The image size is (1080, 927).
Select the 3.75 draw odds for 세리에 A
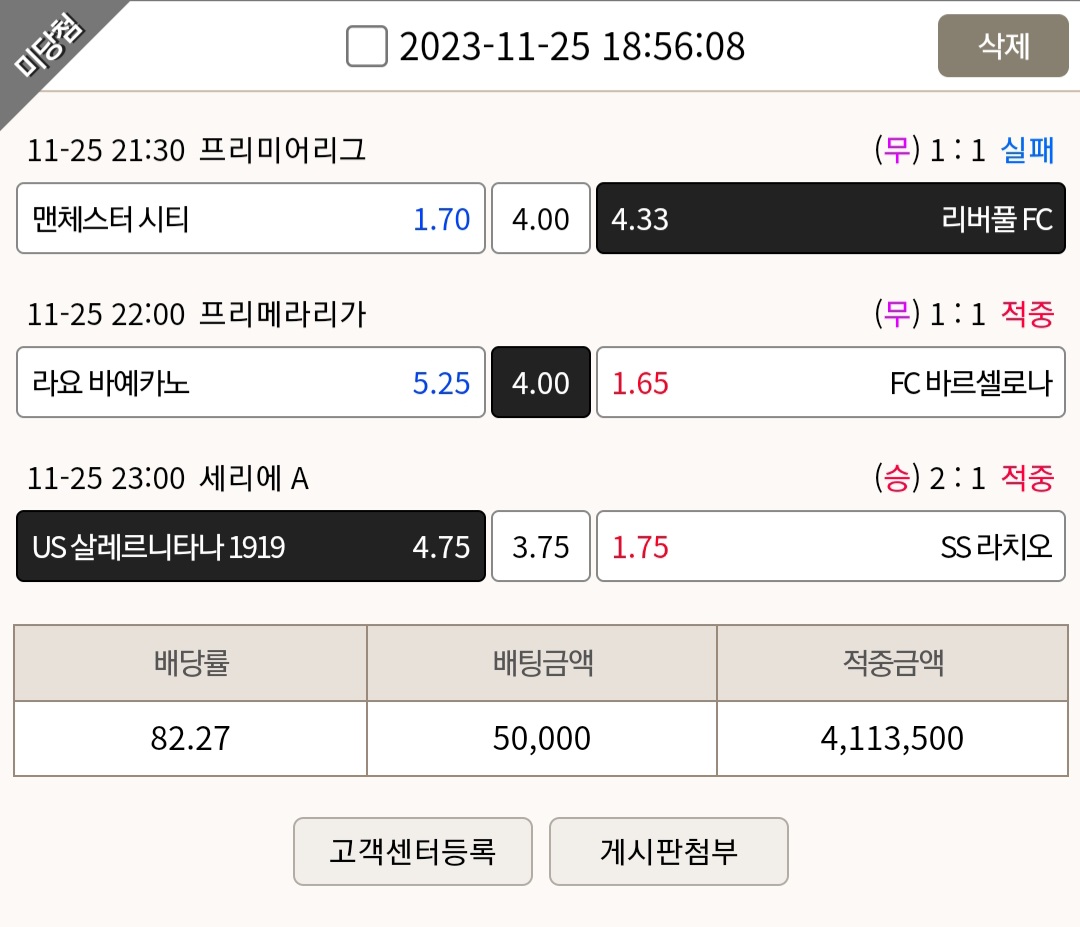coord(541,546)
